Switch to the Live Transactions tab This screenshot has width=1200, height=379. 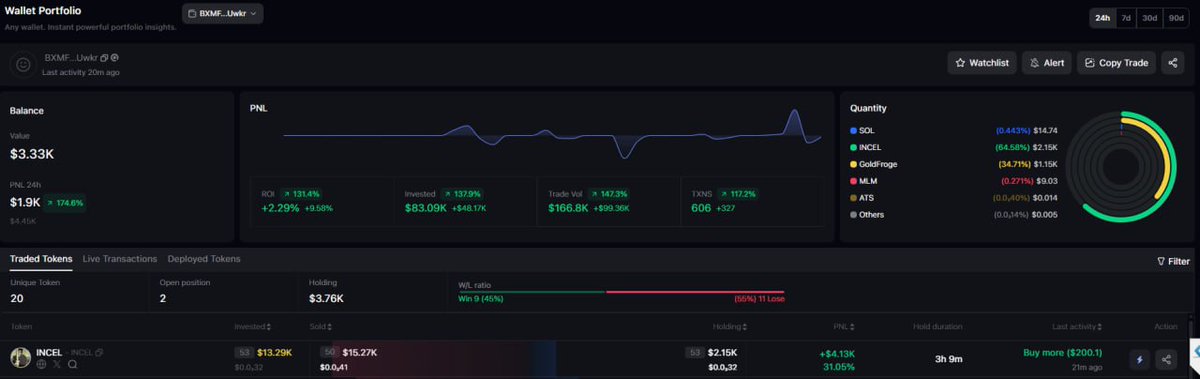tap(120, 259)
